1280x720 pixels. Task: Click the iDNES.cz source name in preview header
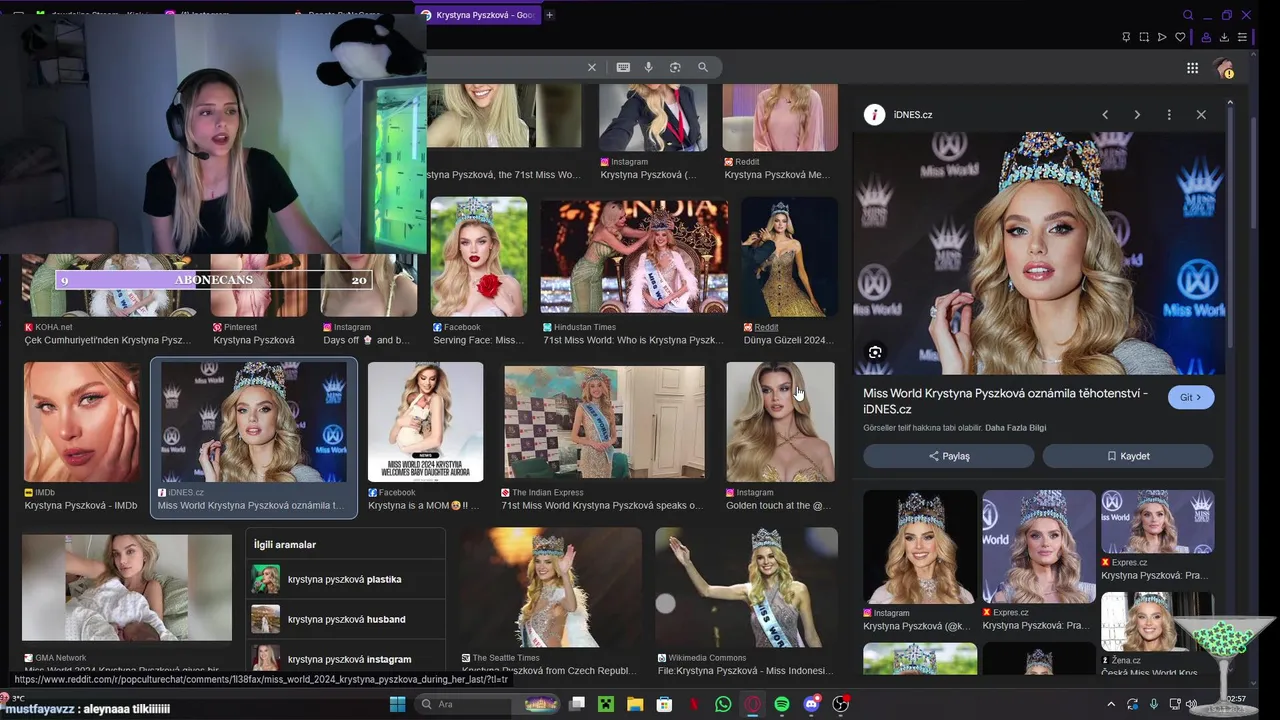coord(913,115)
